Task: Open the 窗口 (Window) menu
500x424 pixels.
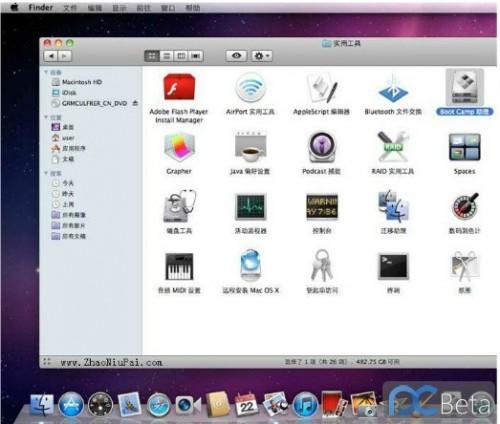Action: pyautogui.click(x=168, y=8)
